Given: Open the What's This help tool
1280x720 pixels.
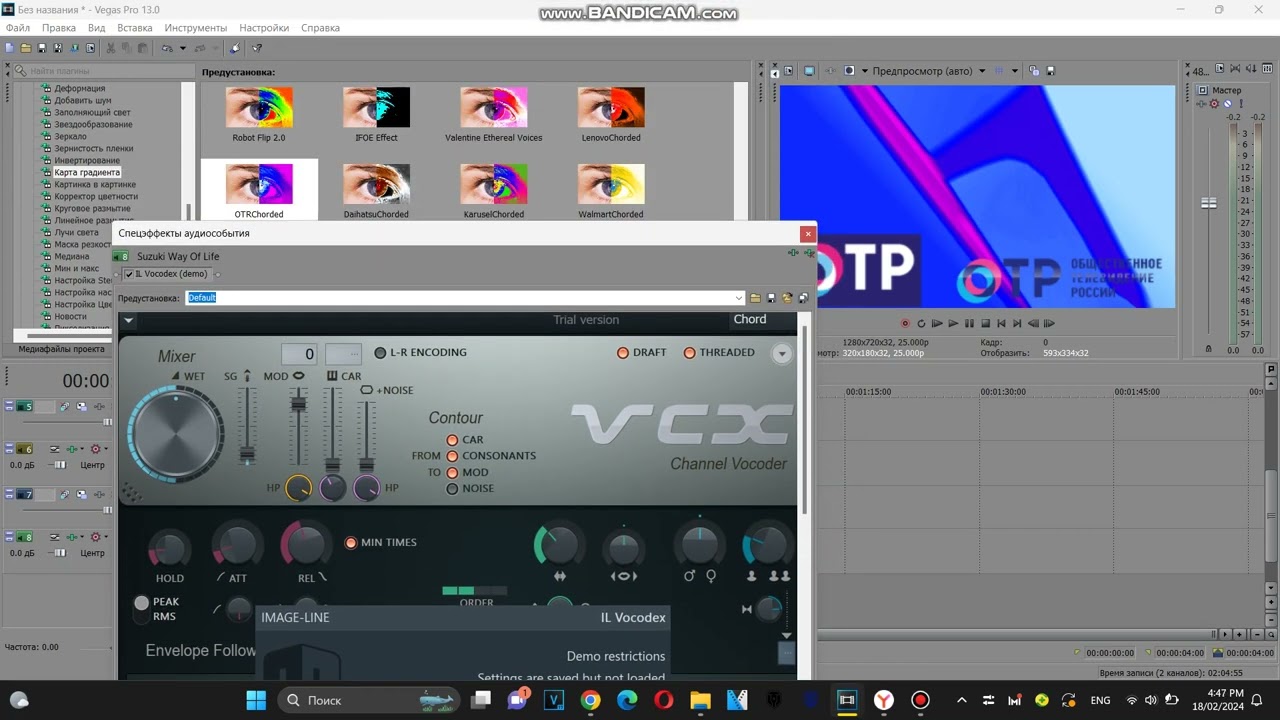Looking at the screenshot, I should click(x=256, y=48).
